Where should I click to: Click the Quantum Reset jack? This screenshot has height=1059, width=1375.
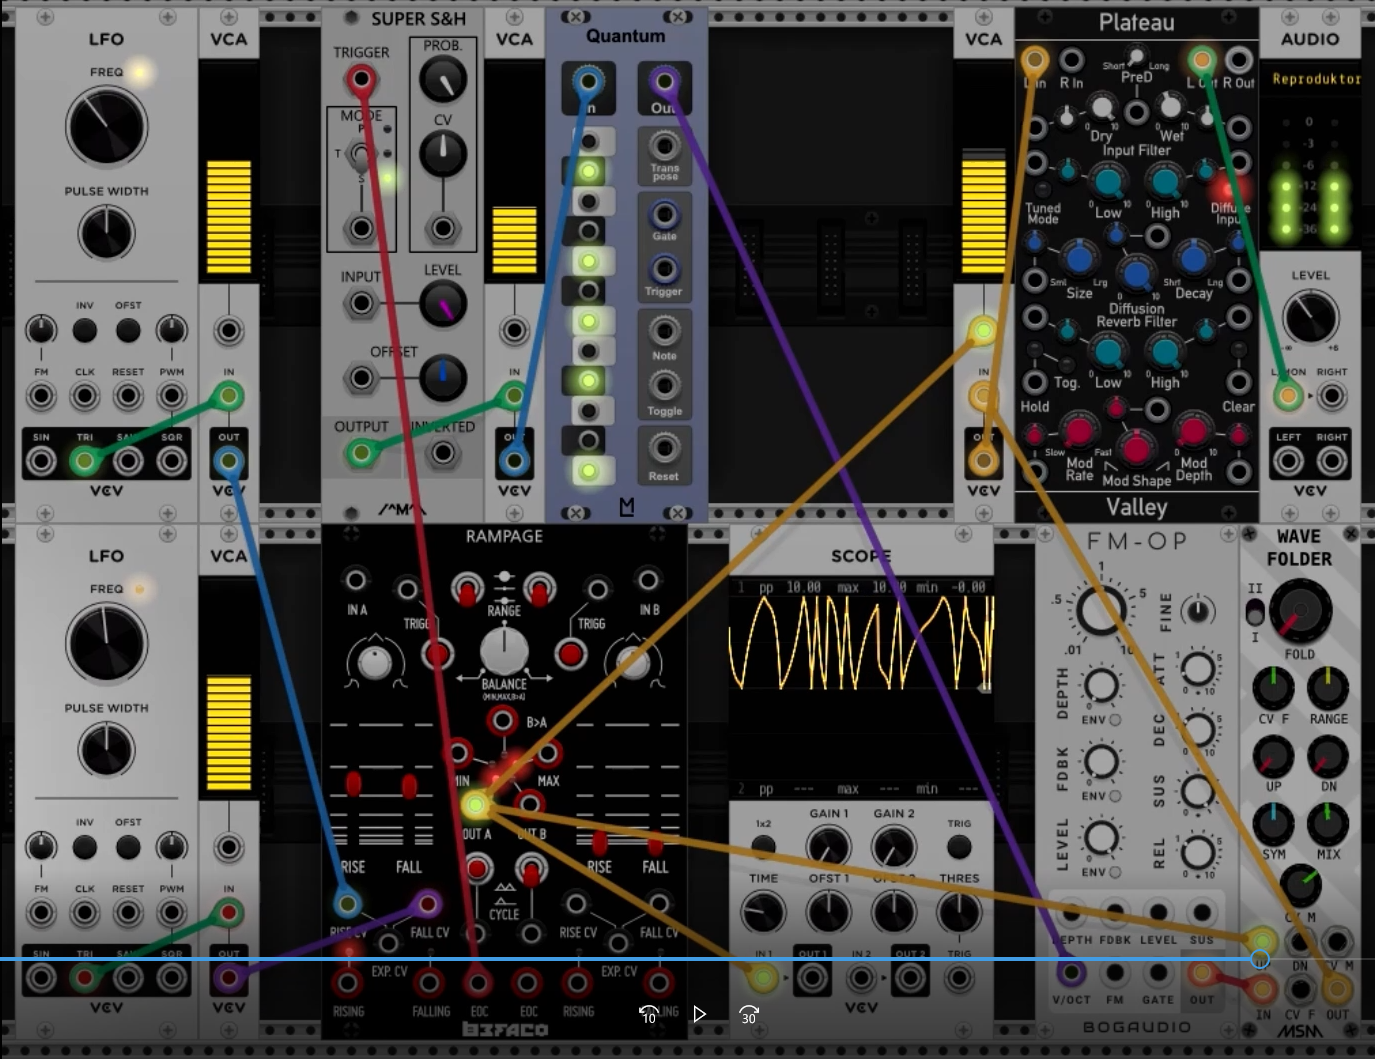tap(664, 449)
